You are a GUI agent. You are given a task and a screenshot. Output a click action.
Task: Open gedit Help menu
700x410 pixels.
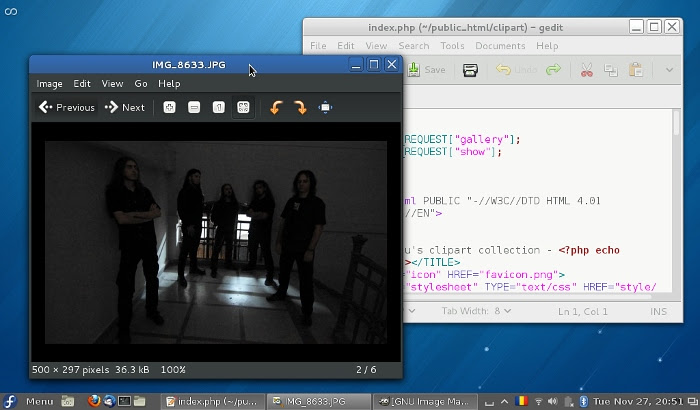click(547, 46)
